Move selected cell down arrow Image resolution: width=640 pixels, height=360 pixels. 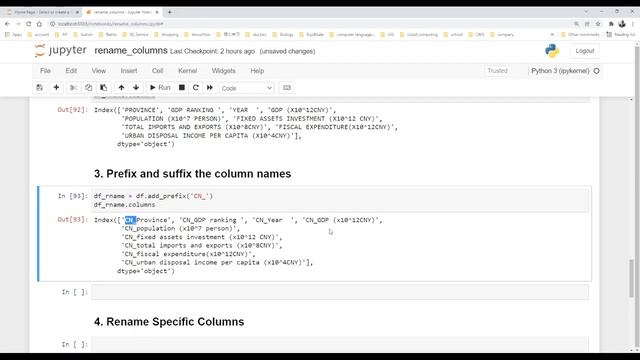136,88
